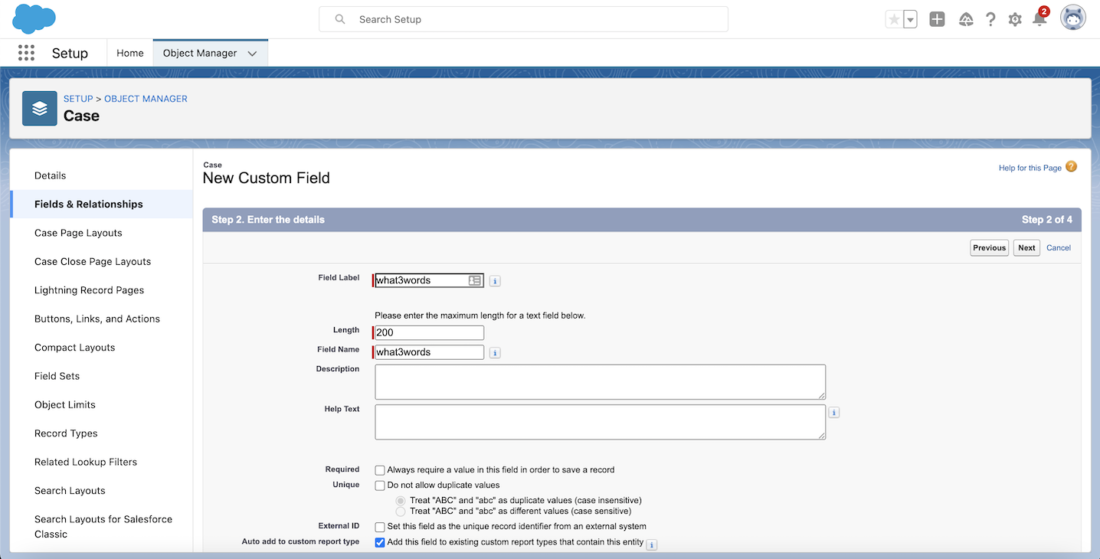Viewport: 1100px width, 559px height.
Task: Click the SETUP breadcrumb link
Action: pos(78,99)
